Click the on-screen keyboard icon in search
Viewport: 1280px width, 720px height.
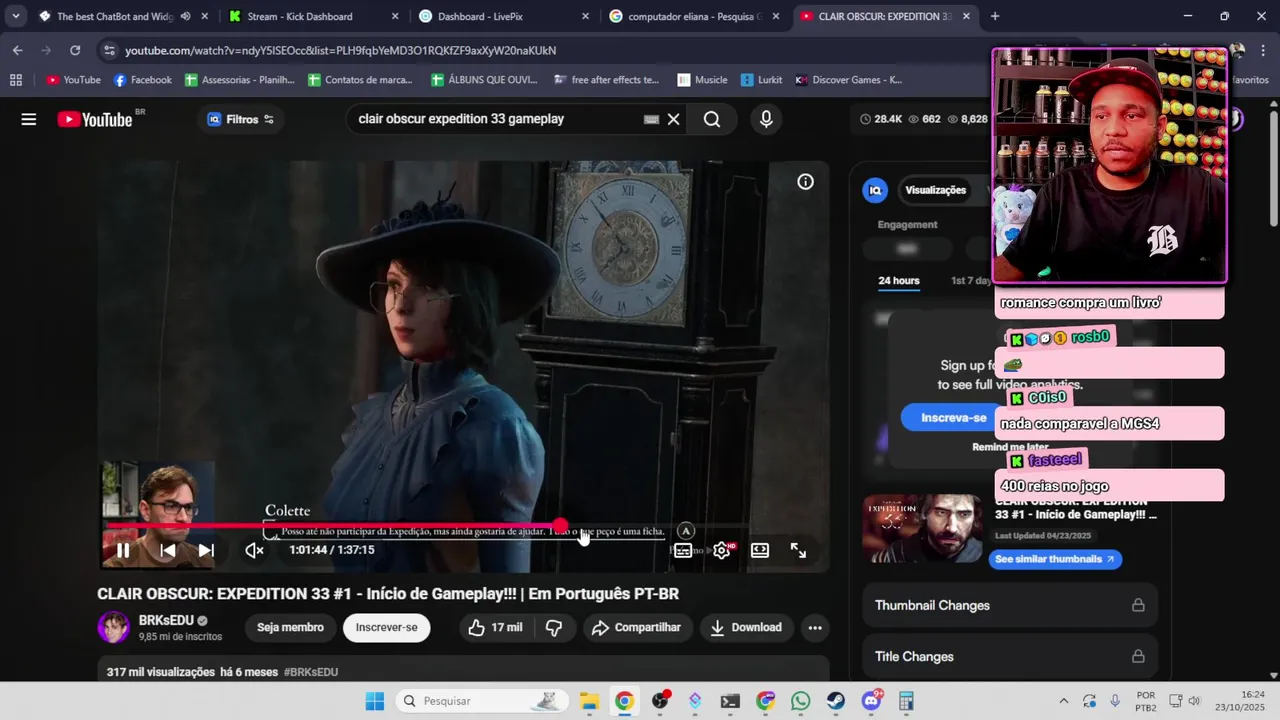651,119
